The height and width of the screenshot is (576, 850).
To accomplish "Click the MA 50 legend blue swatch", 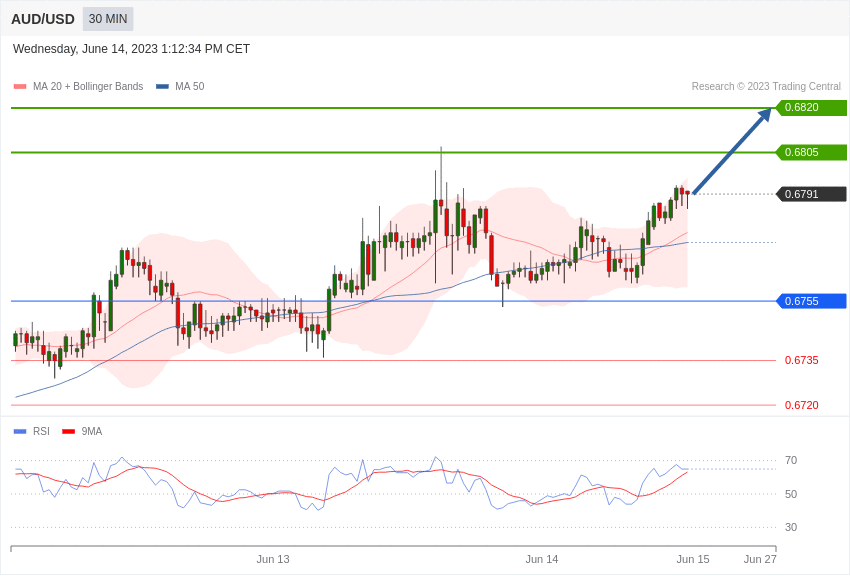I will click(x=162, y=87).
